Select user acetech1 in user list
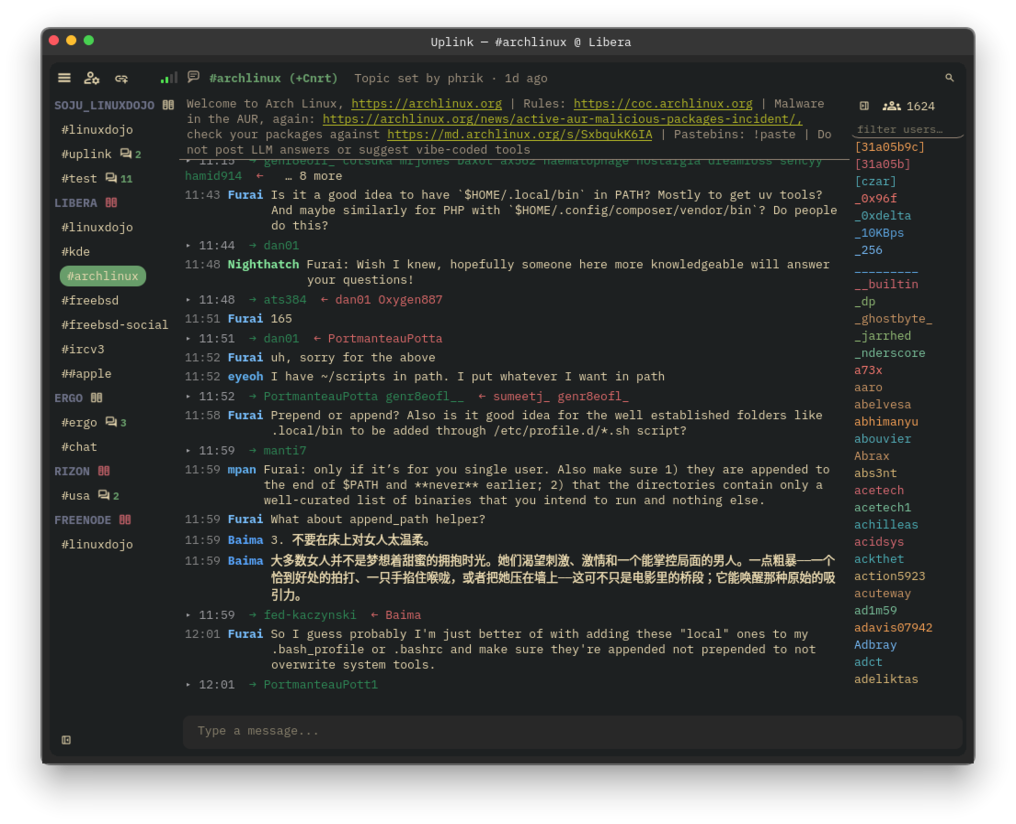 (883, 508)
